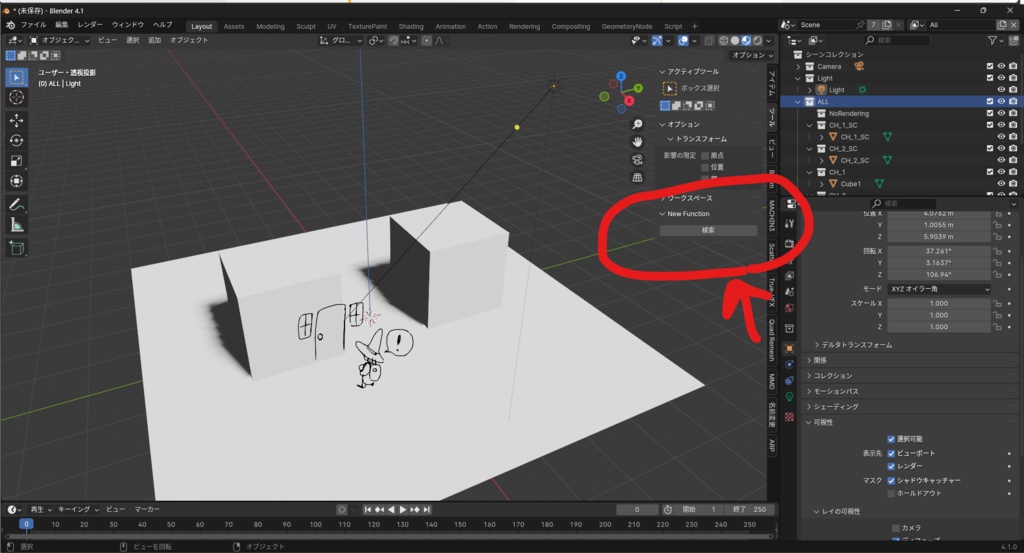Select the Annotate tool
Viewport: 1024px width, 553px height.
point(16,205)
